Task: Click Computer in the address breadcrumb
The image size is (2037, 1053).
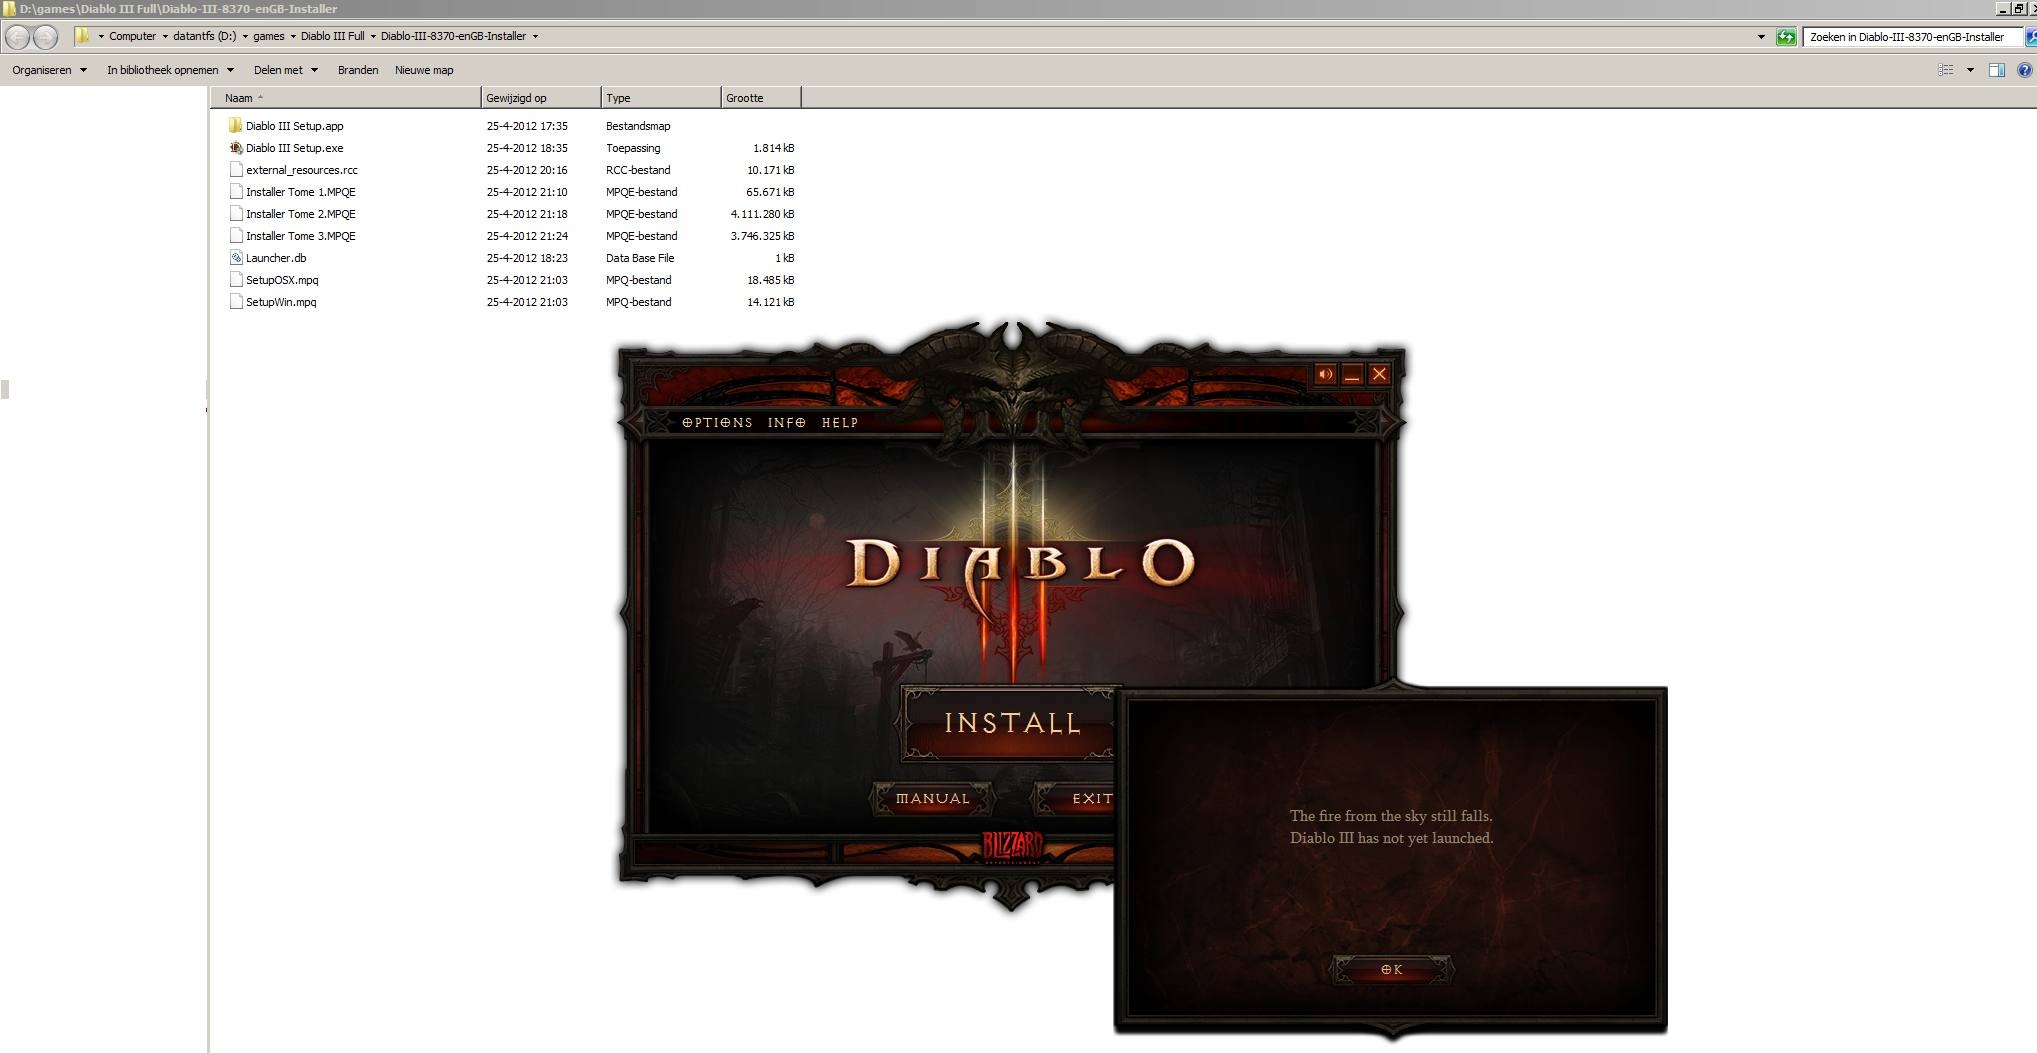Action: pyautogui.click(x=132, y=36)
